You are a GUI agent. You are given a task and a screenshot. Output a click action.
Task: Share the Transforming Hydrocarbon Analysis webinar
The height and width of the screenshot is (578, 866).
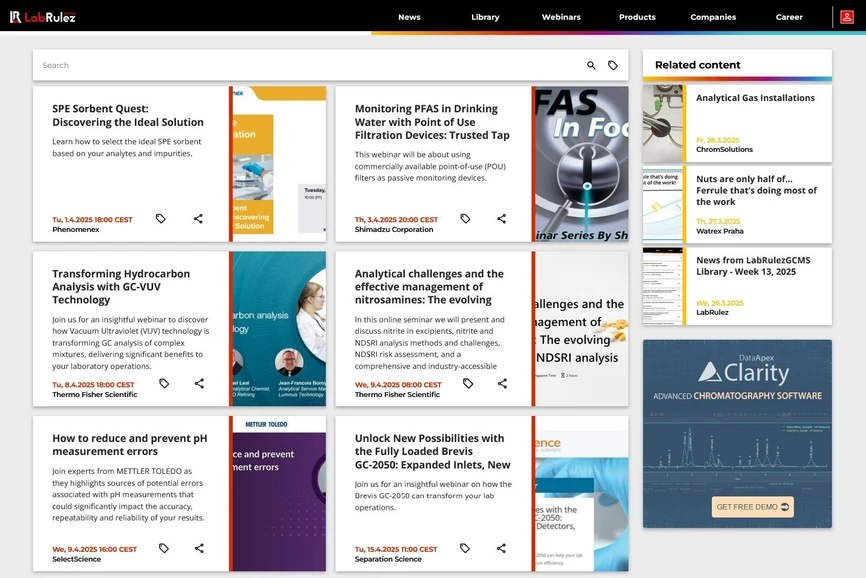click(x=199, y=383)
